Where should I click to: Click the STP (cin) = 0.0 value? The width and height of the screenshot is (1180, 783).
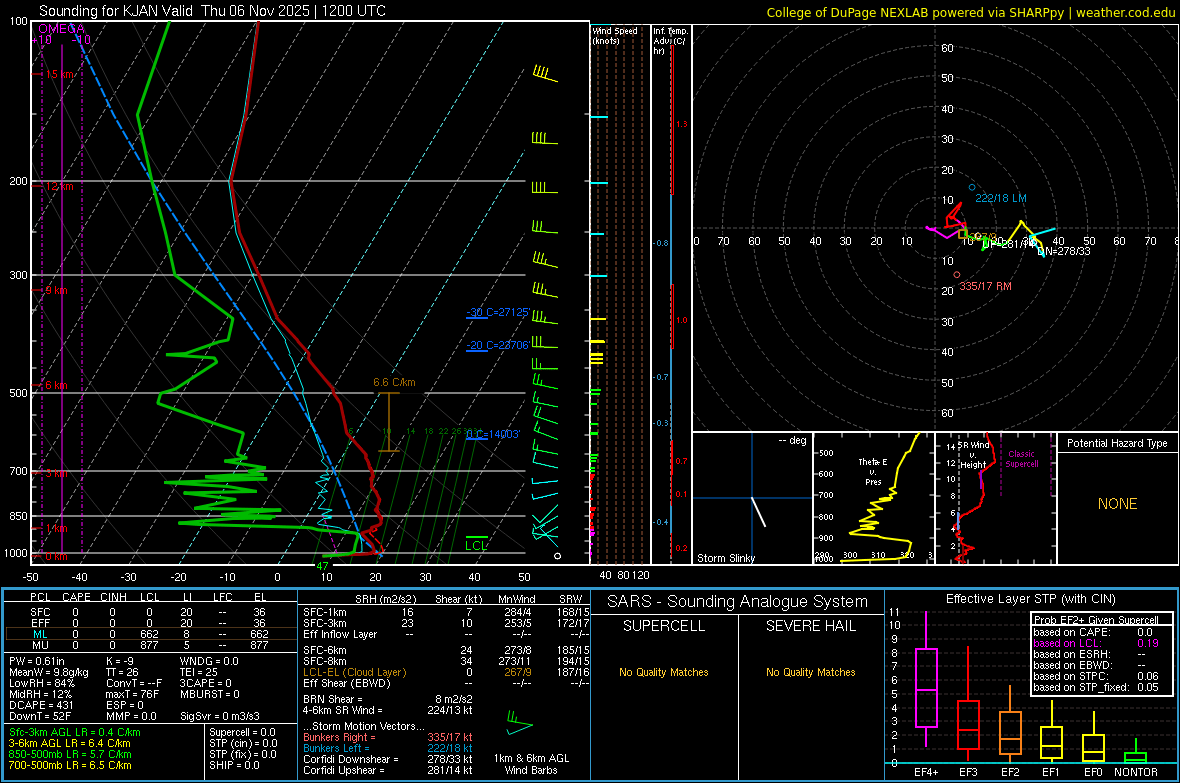tap(243, 743)
